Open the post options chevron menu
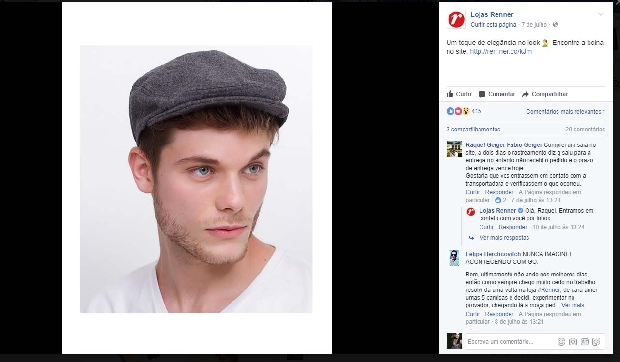This screenshot has width=620, height=362. click(x=601, y=14)
